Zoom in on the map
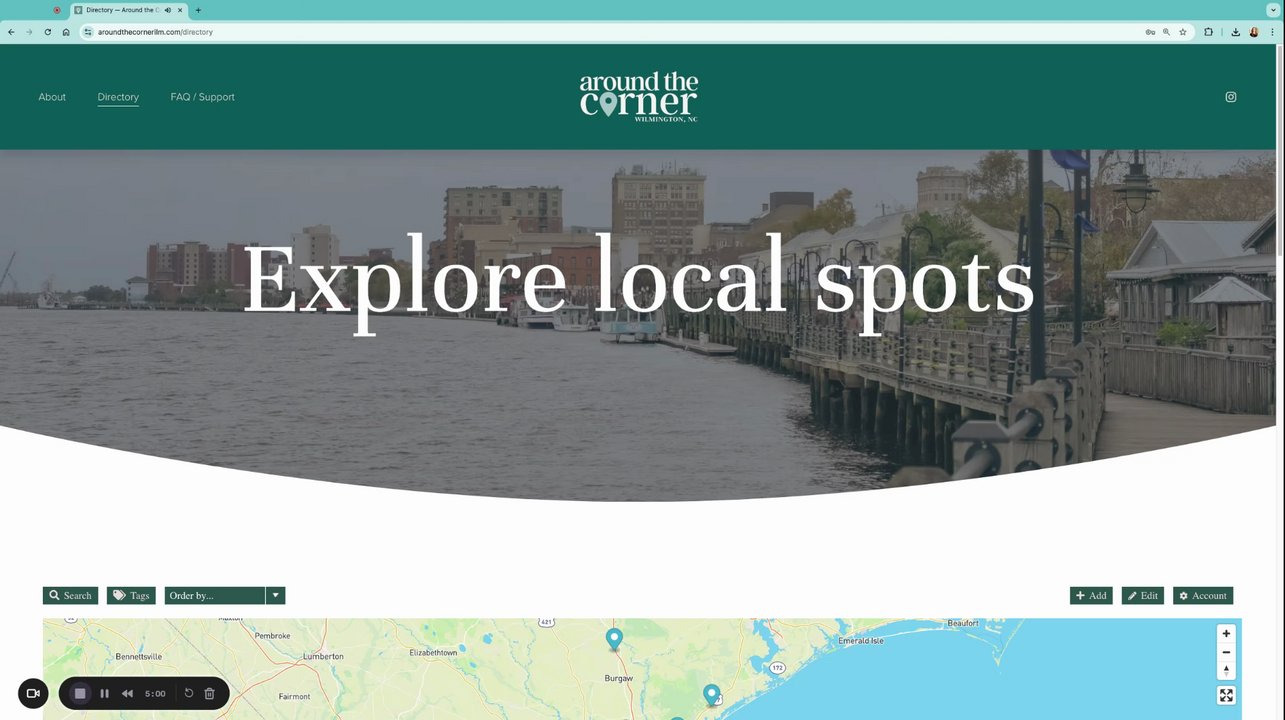 coord(1226,634)
